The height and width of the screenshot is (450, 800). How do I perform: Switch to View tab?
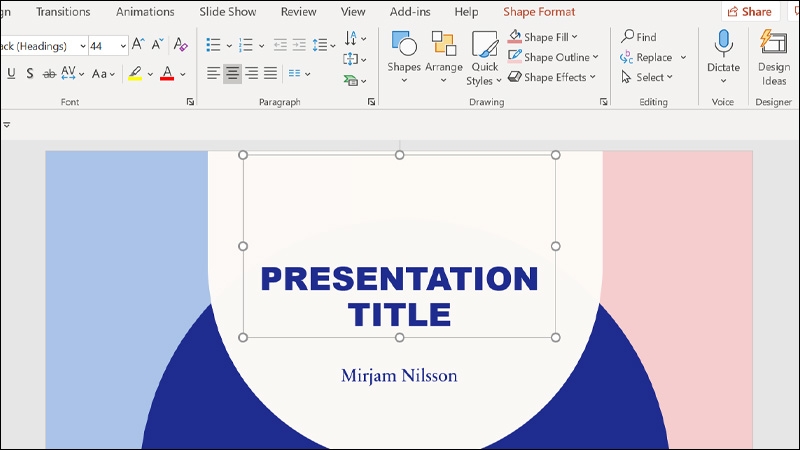coord(353,12)
